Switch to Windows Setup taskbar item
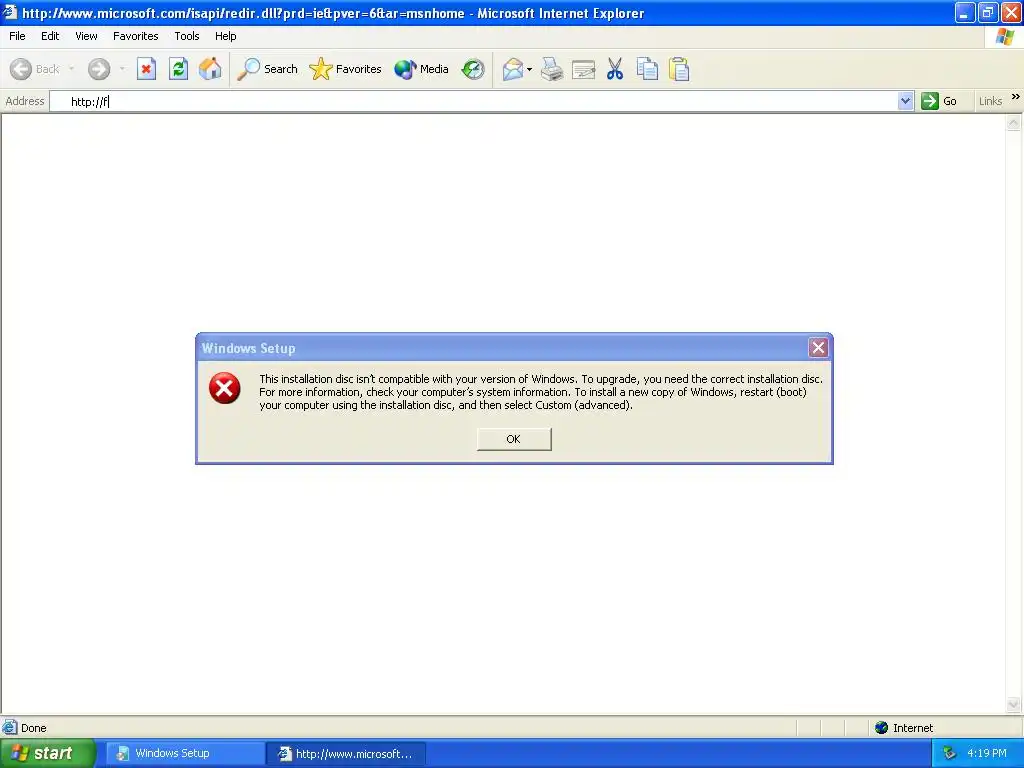1024x768 pixels. coord(185,754)
